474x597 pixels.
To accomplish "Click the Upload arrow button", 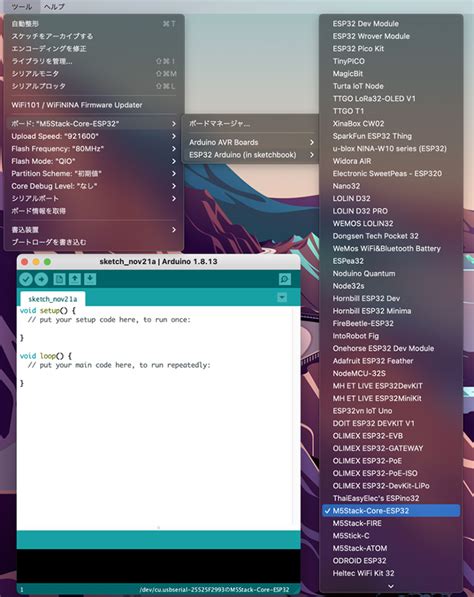I will (41, 279).
